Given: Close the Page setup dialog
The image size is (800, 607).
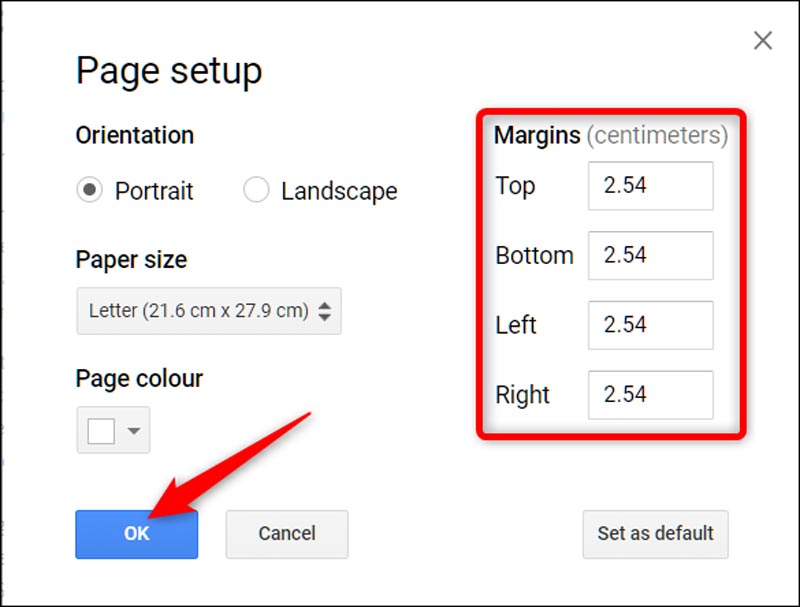Looking at the screenshot, I should 763,41.
